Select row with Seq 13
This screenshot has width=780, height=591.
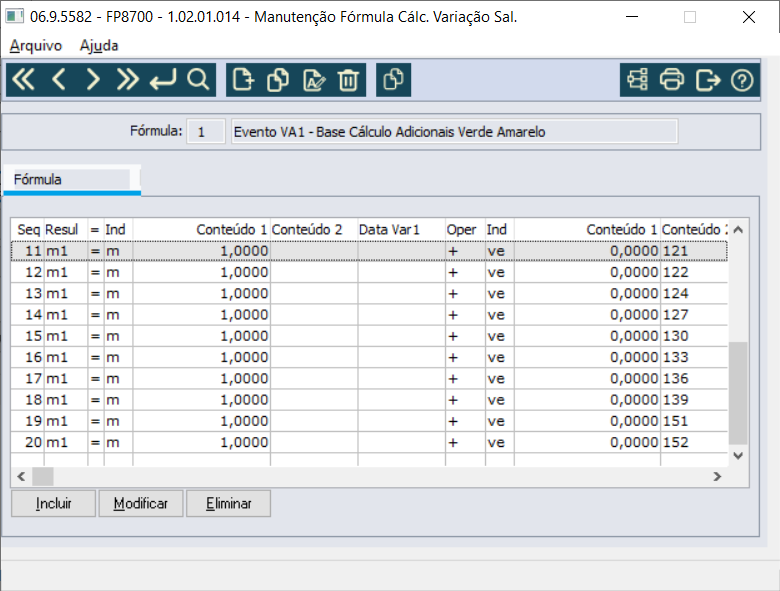pyautogui.click(x=369, y=294)
